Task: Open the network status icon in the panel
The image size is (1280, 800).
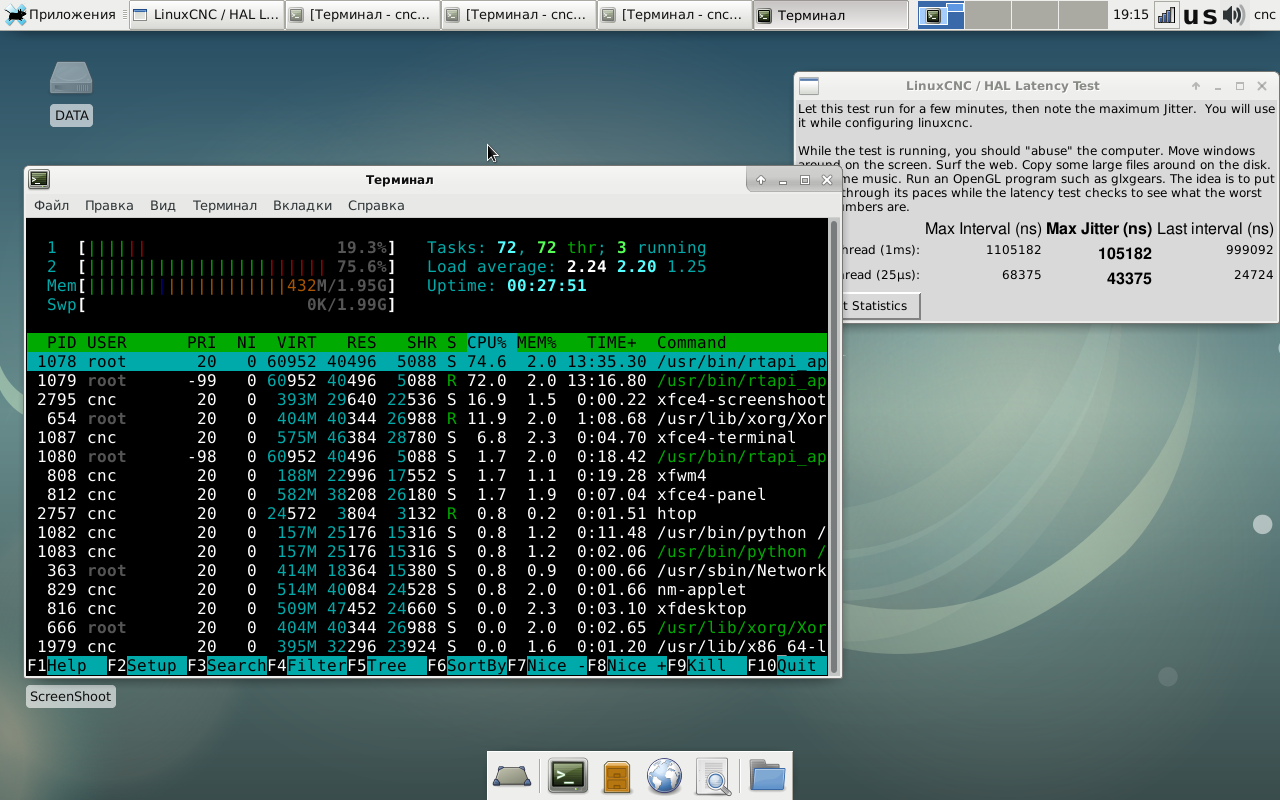Action: 1166,15
